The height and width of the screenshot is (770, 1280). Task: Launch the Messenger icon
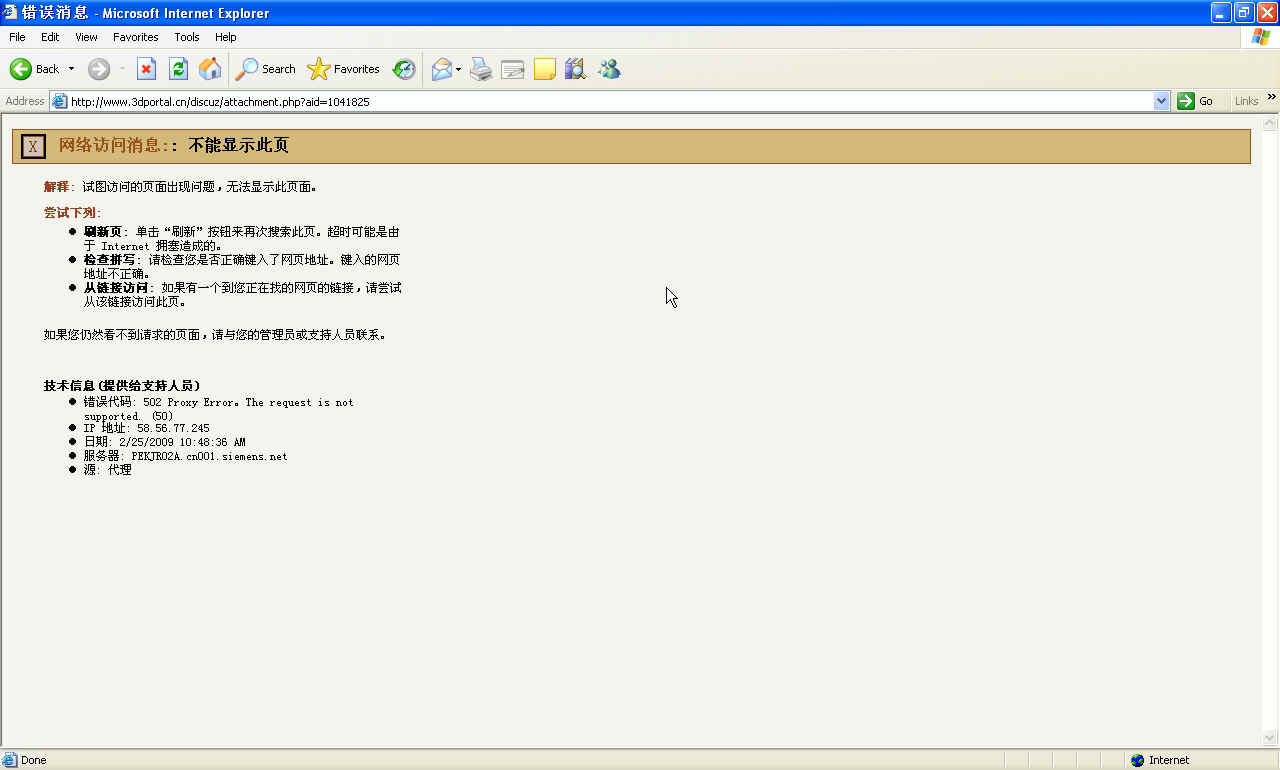coord(609,69)
